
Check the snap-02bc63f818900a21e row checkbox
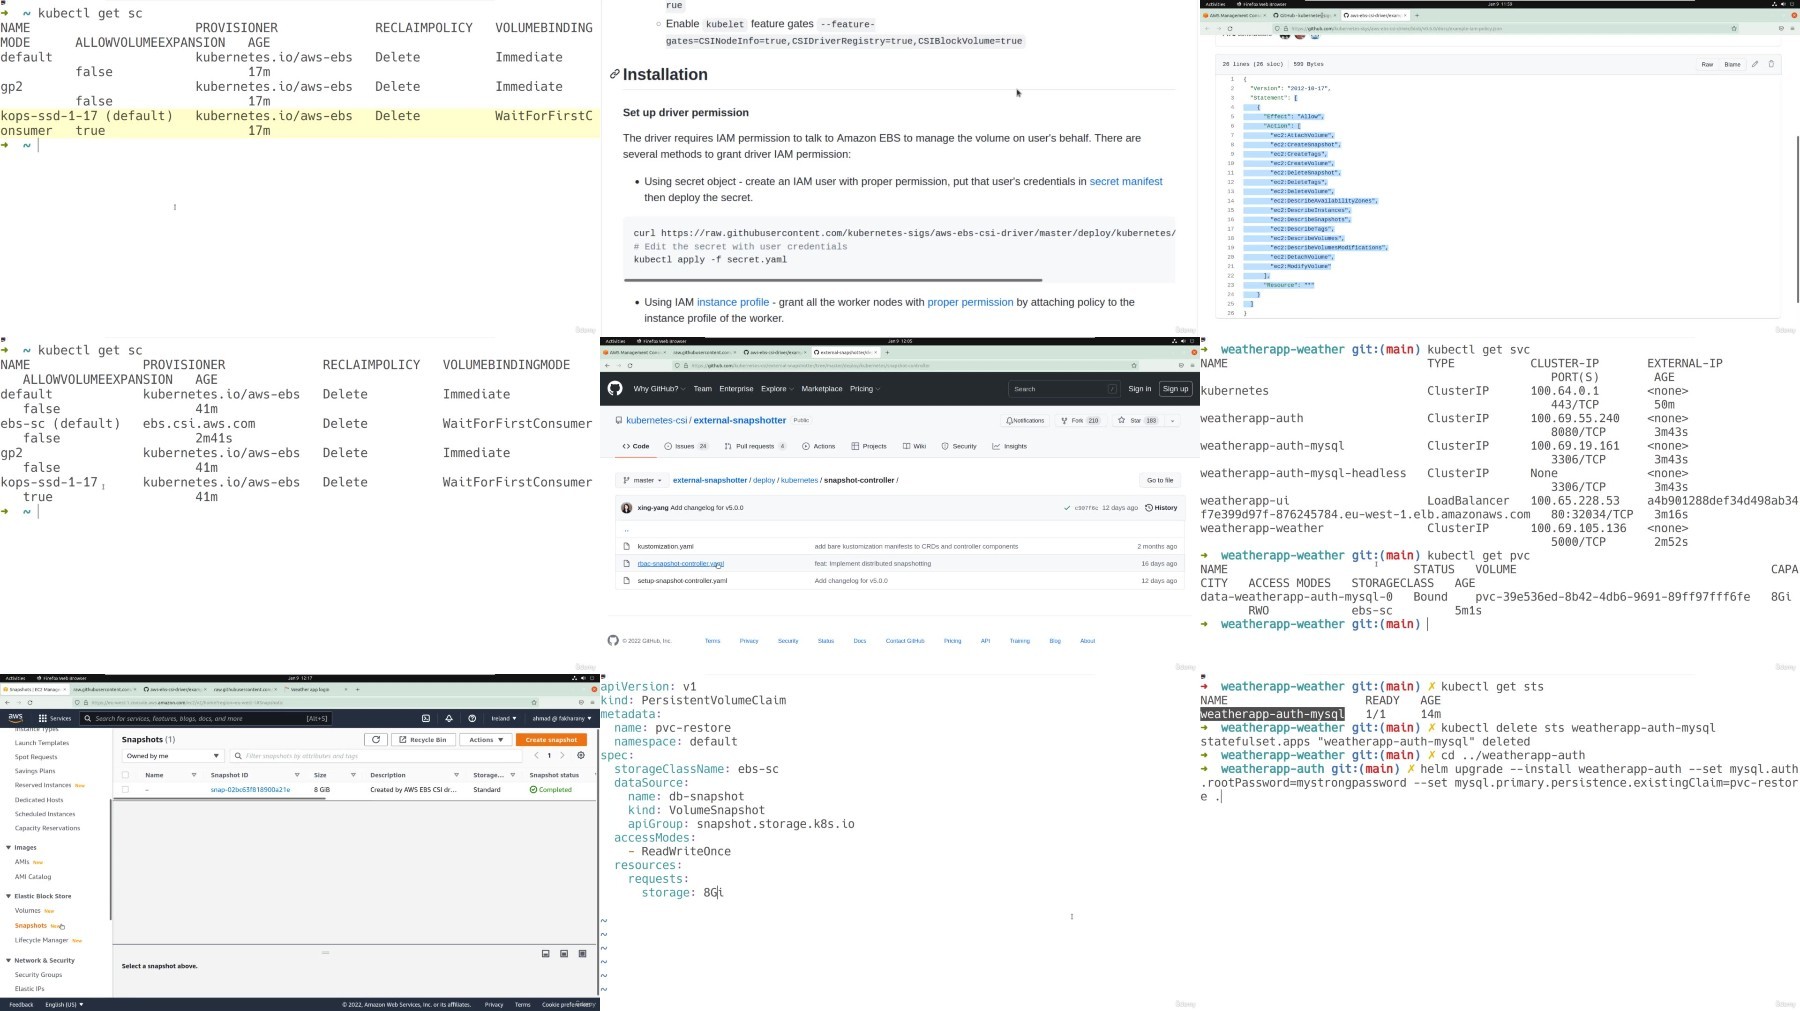(x=125, y=789)
